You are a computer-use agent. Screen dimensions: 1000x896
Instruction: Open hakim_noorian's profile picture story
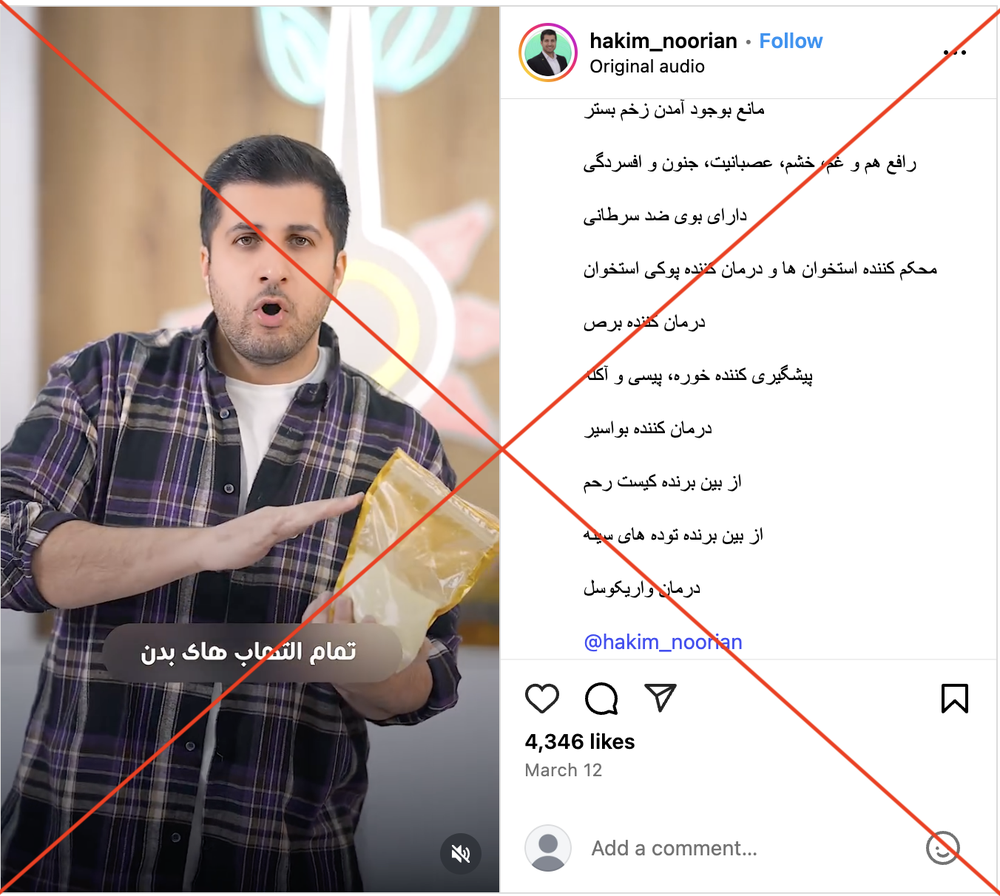(x=548, y=52)
